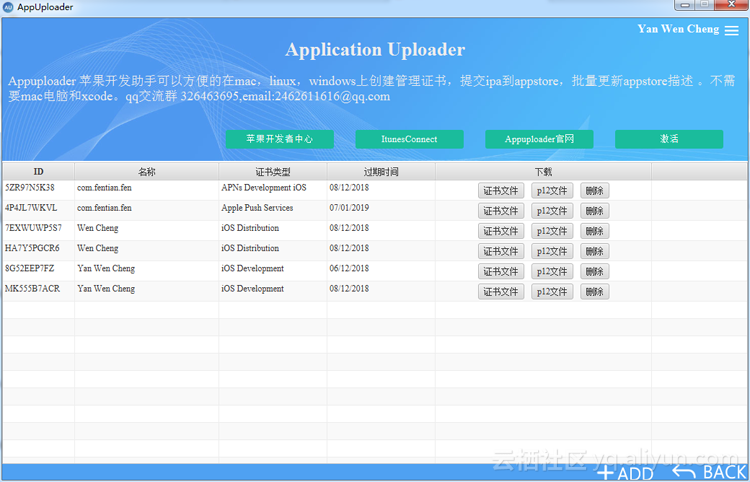The height and width of the screenshot is (482, 750).
Task: Download 证书文件 for 5ZR97N5K38
Action: 501,191
